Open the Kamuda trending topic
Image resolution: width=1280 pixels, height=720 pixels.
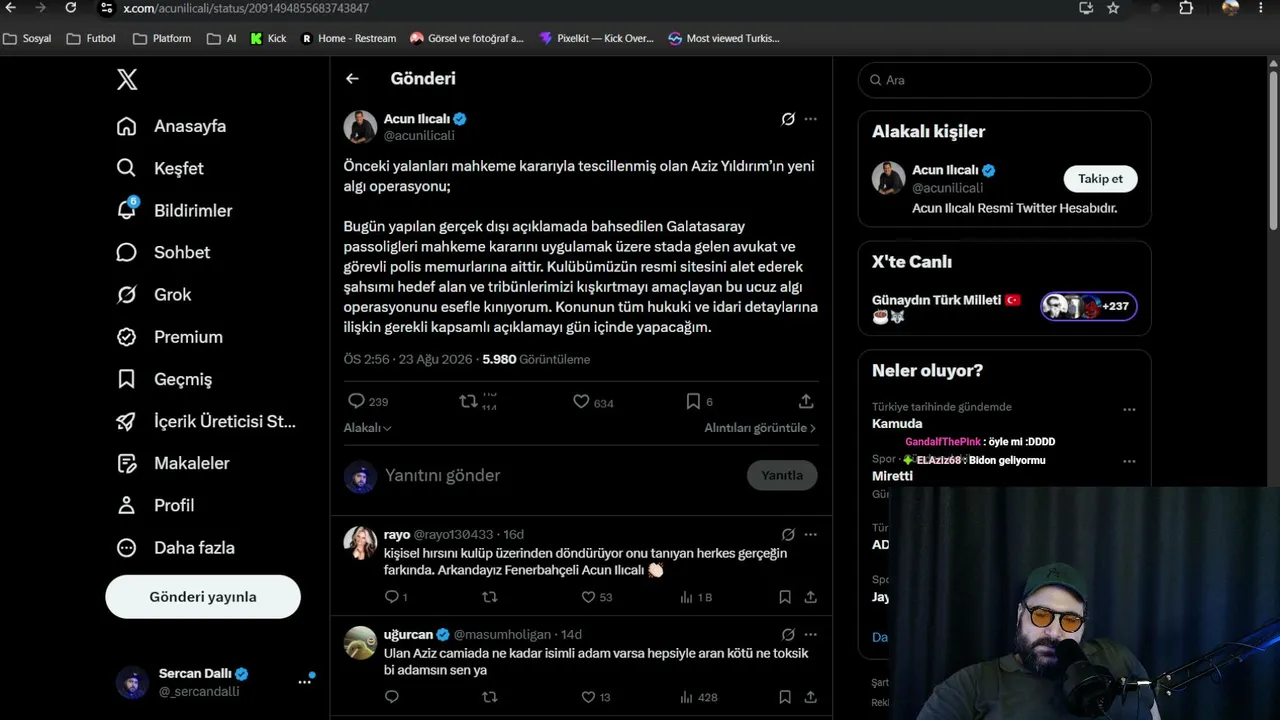(x=897, y=424)
